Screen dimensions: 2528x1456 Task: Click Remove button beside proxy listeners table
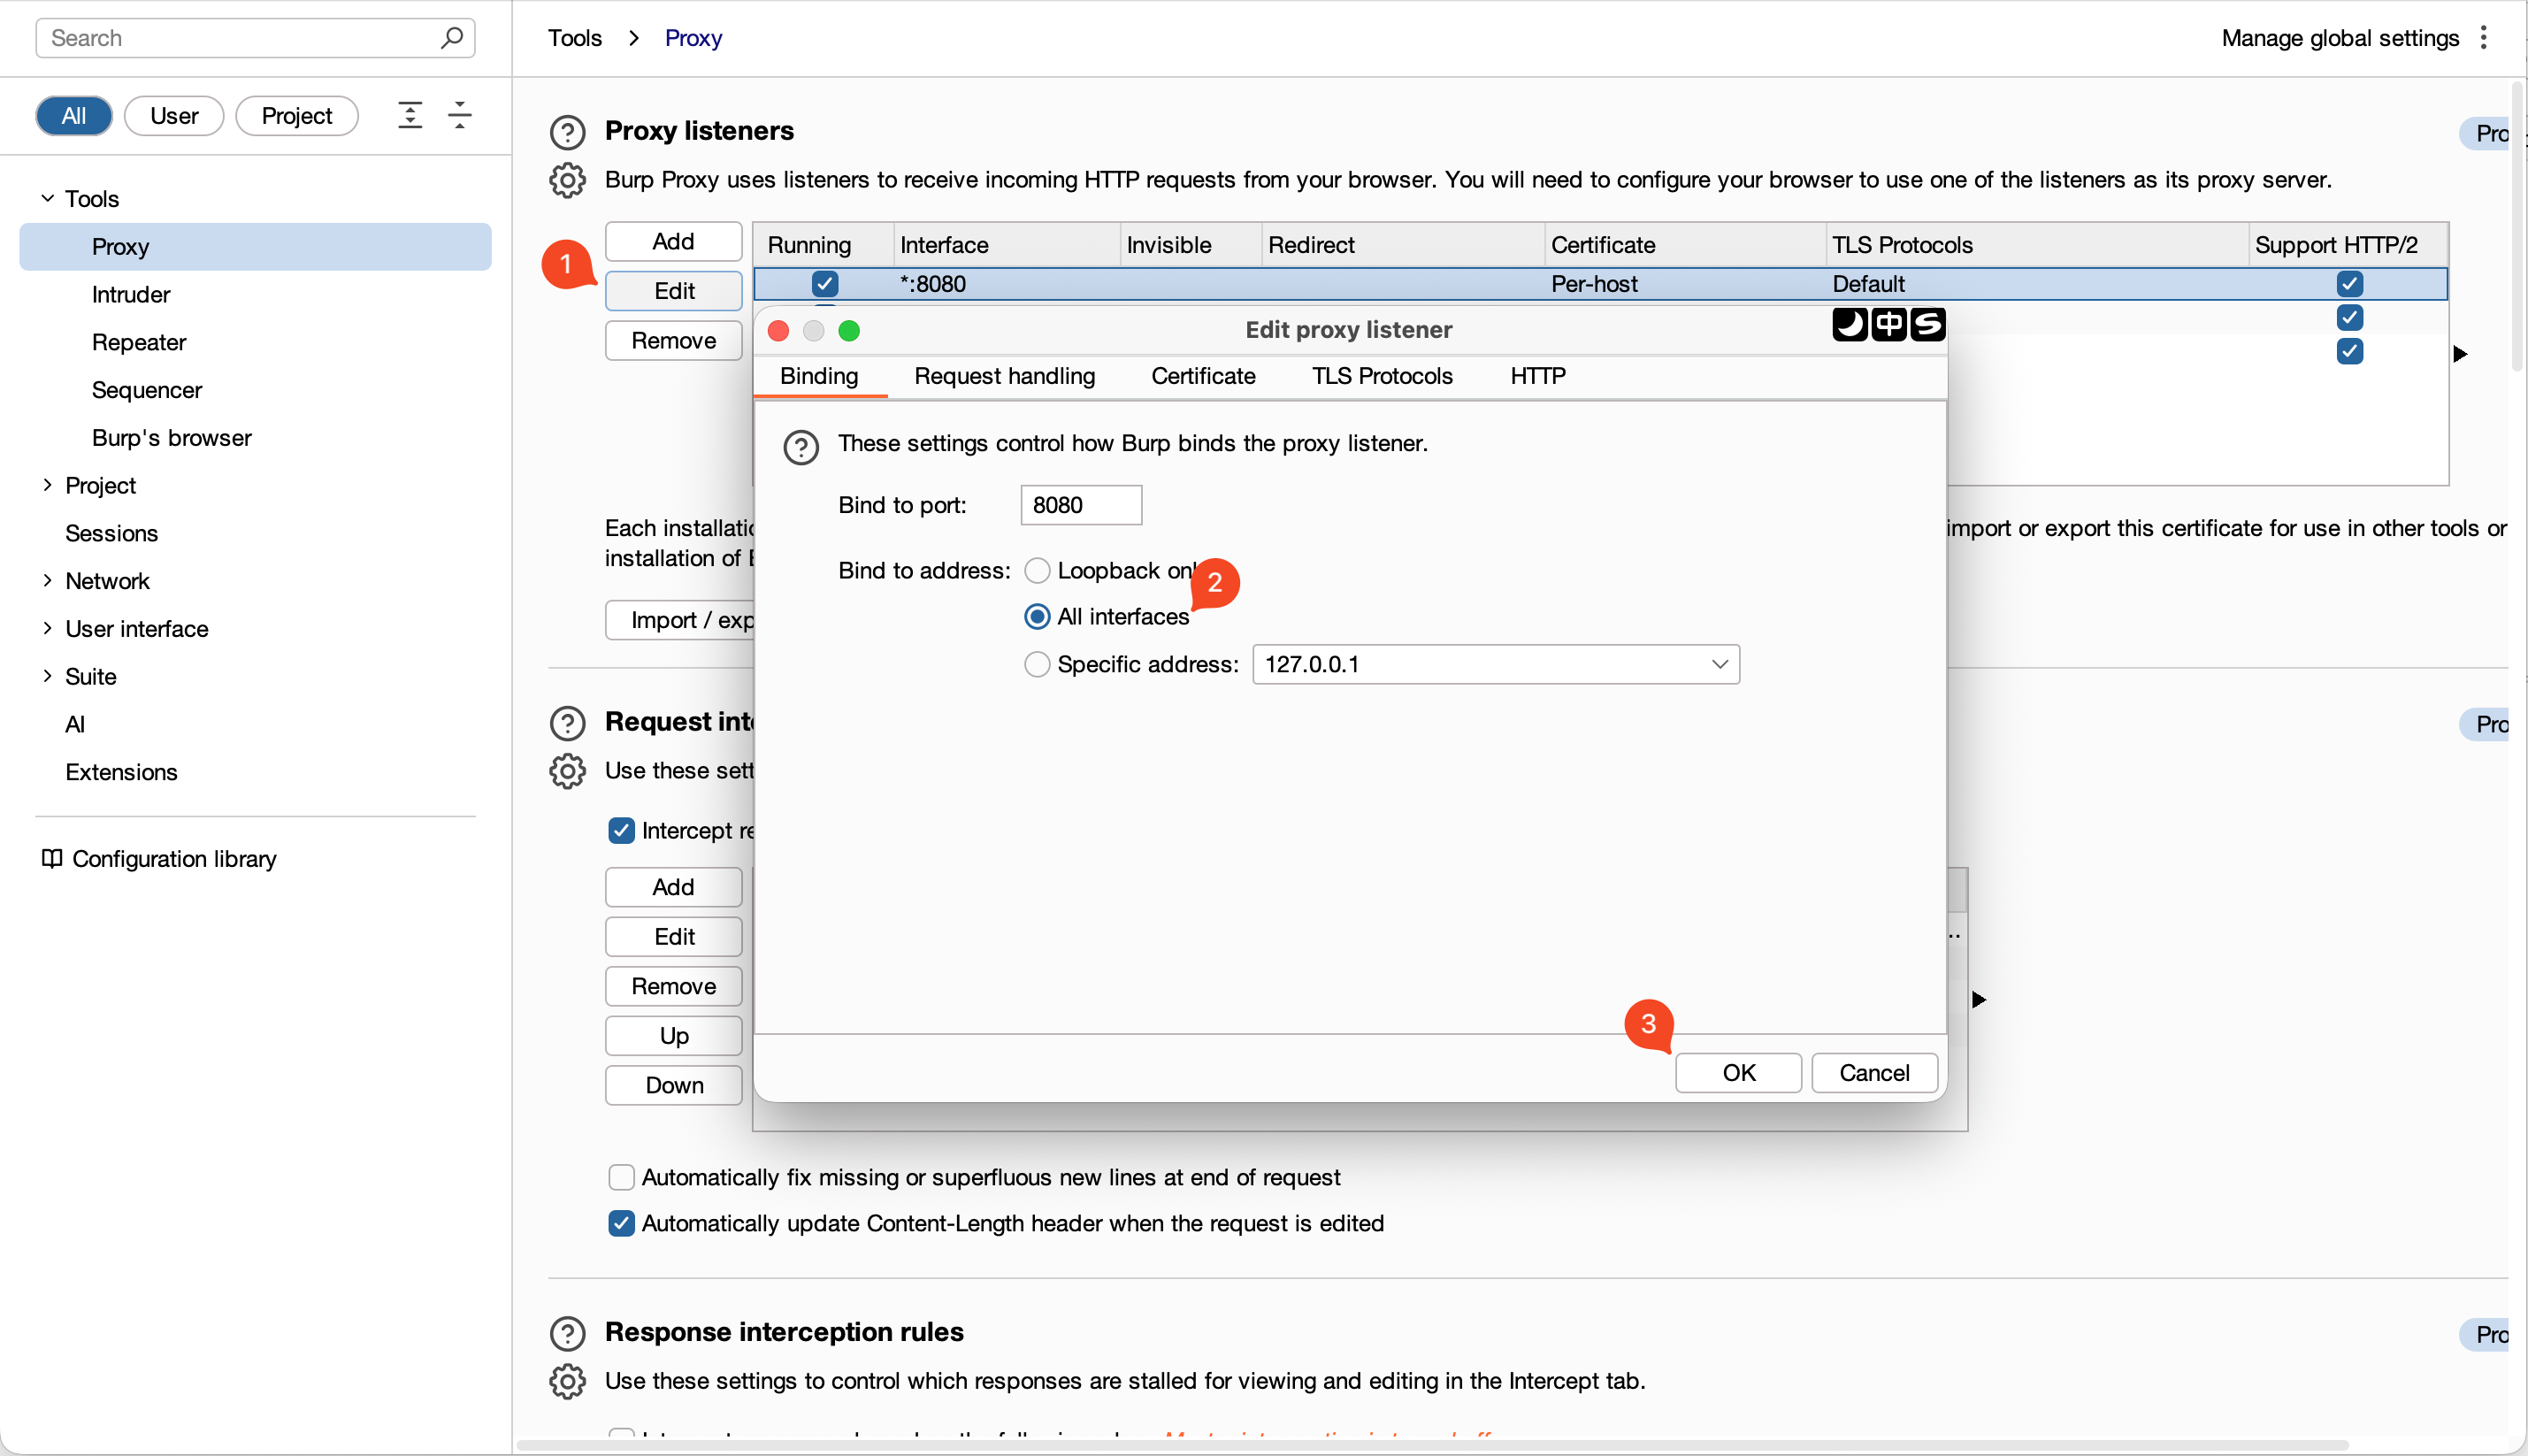tap(674, 341)
